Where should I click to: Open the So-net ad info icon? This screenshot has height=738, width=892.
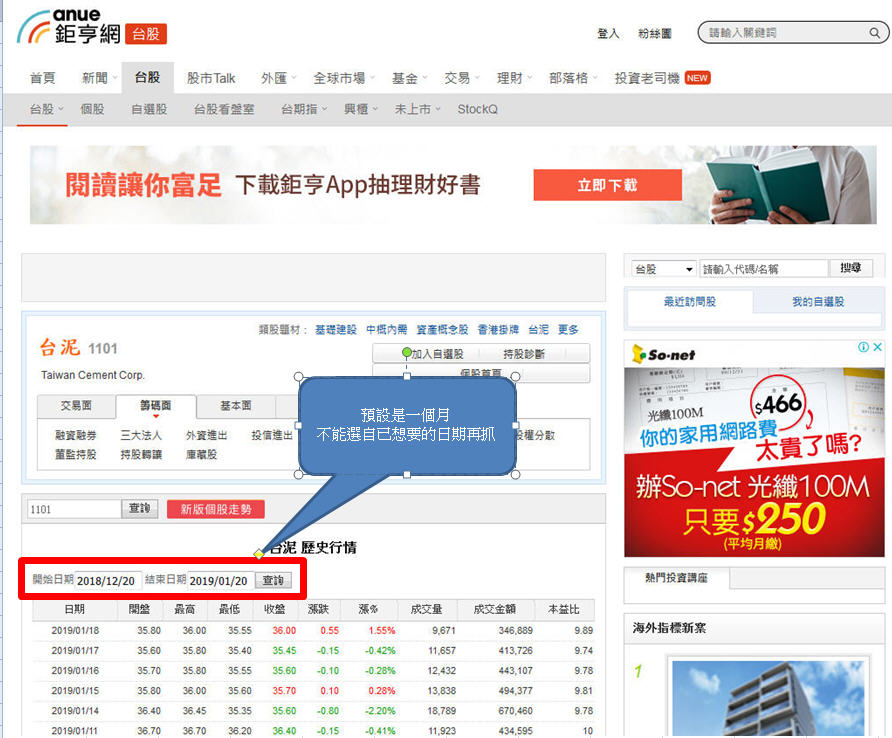[864, 347]
